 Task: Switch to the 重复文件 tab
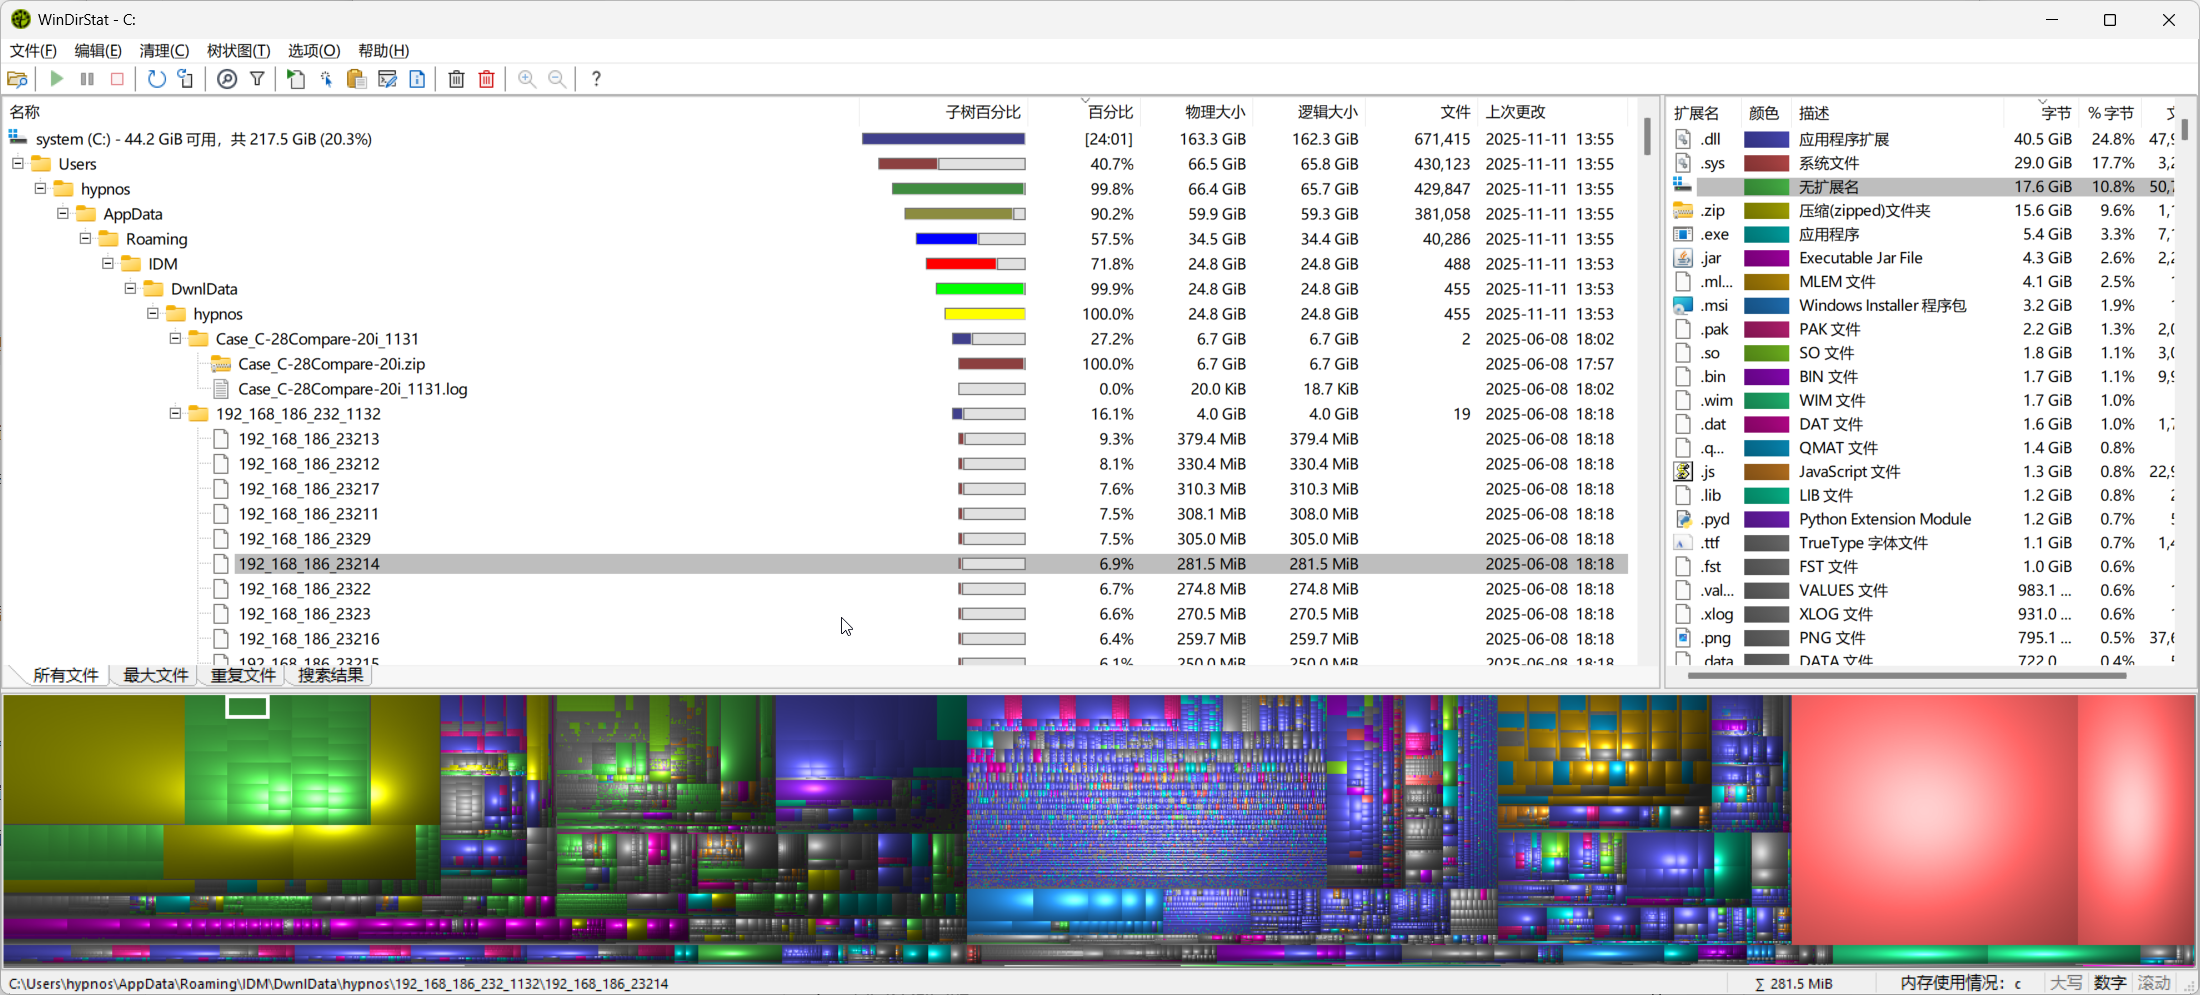point(241,675)
